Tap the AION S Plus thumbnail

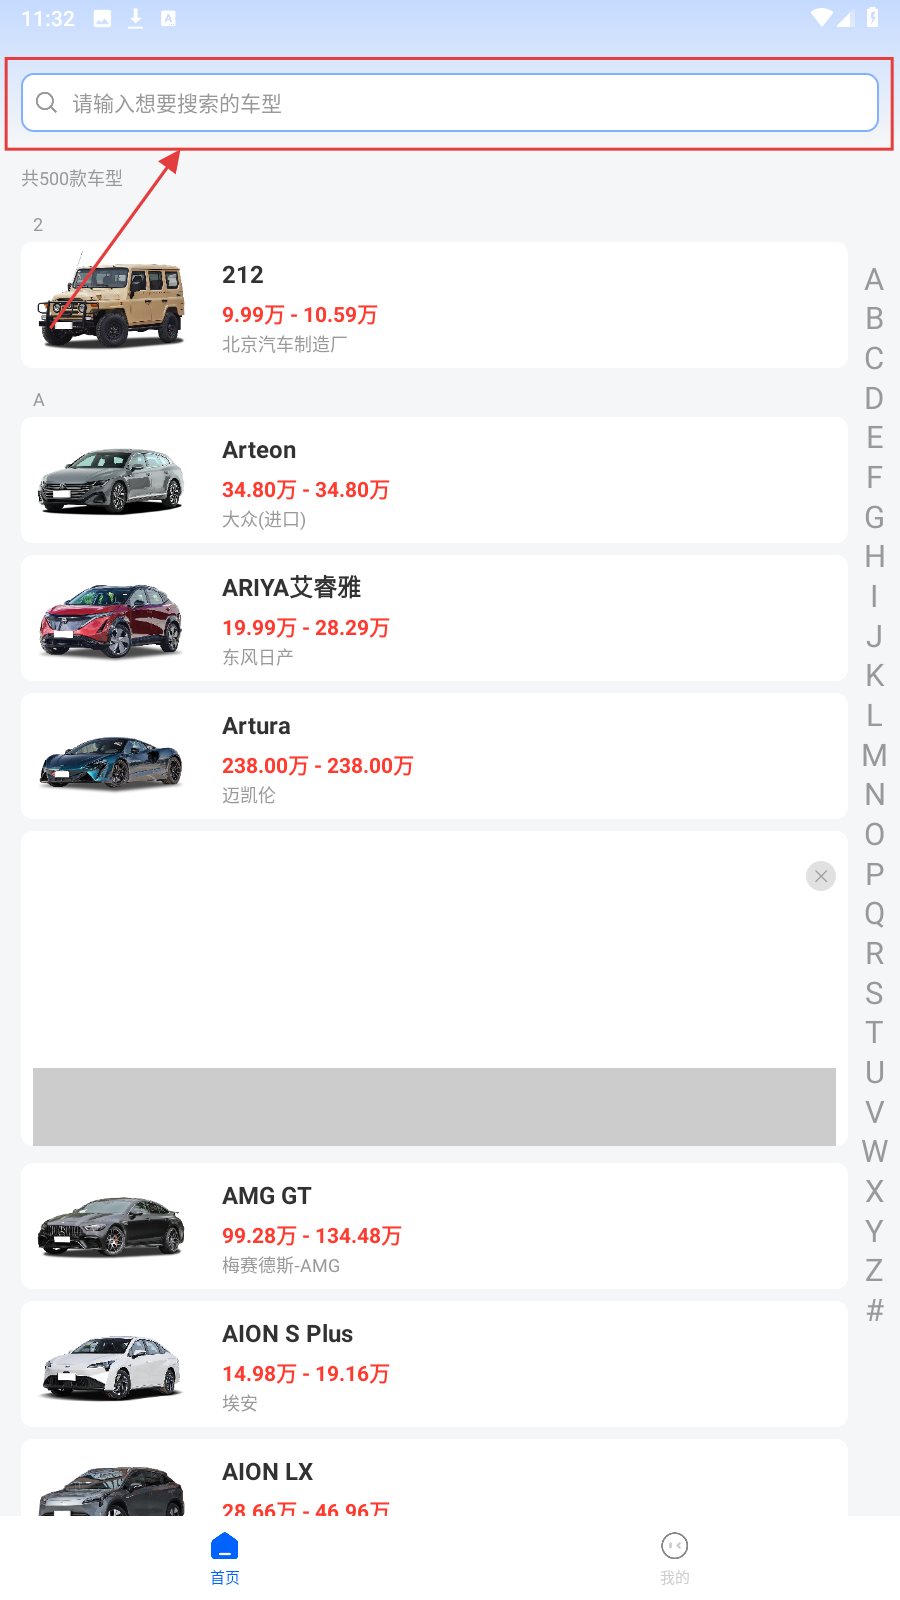[112, 1366]
